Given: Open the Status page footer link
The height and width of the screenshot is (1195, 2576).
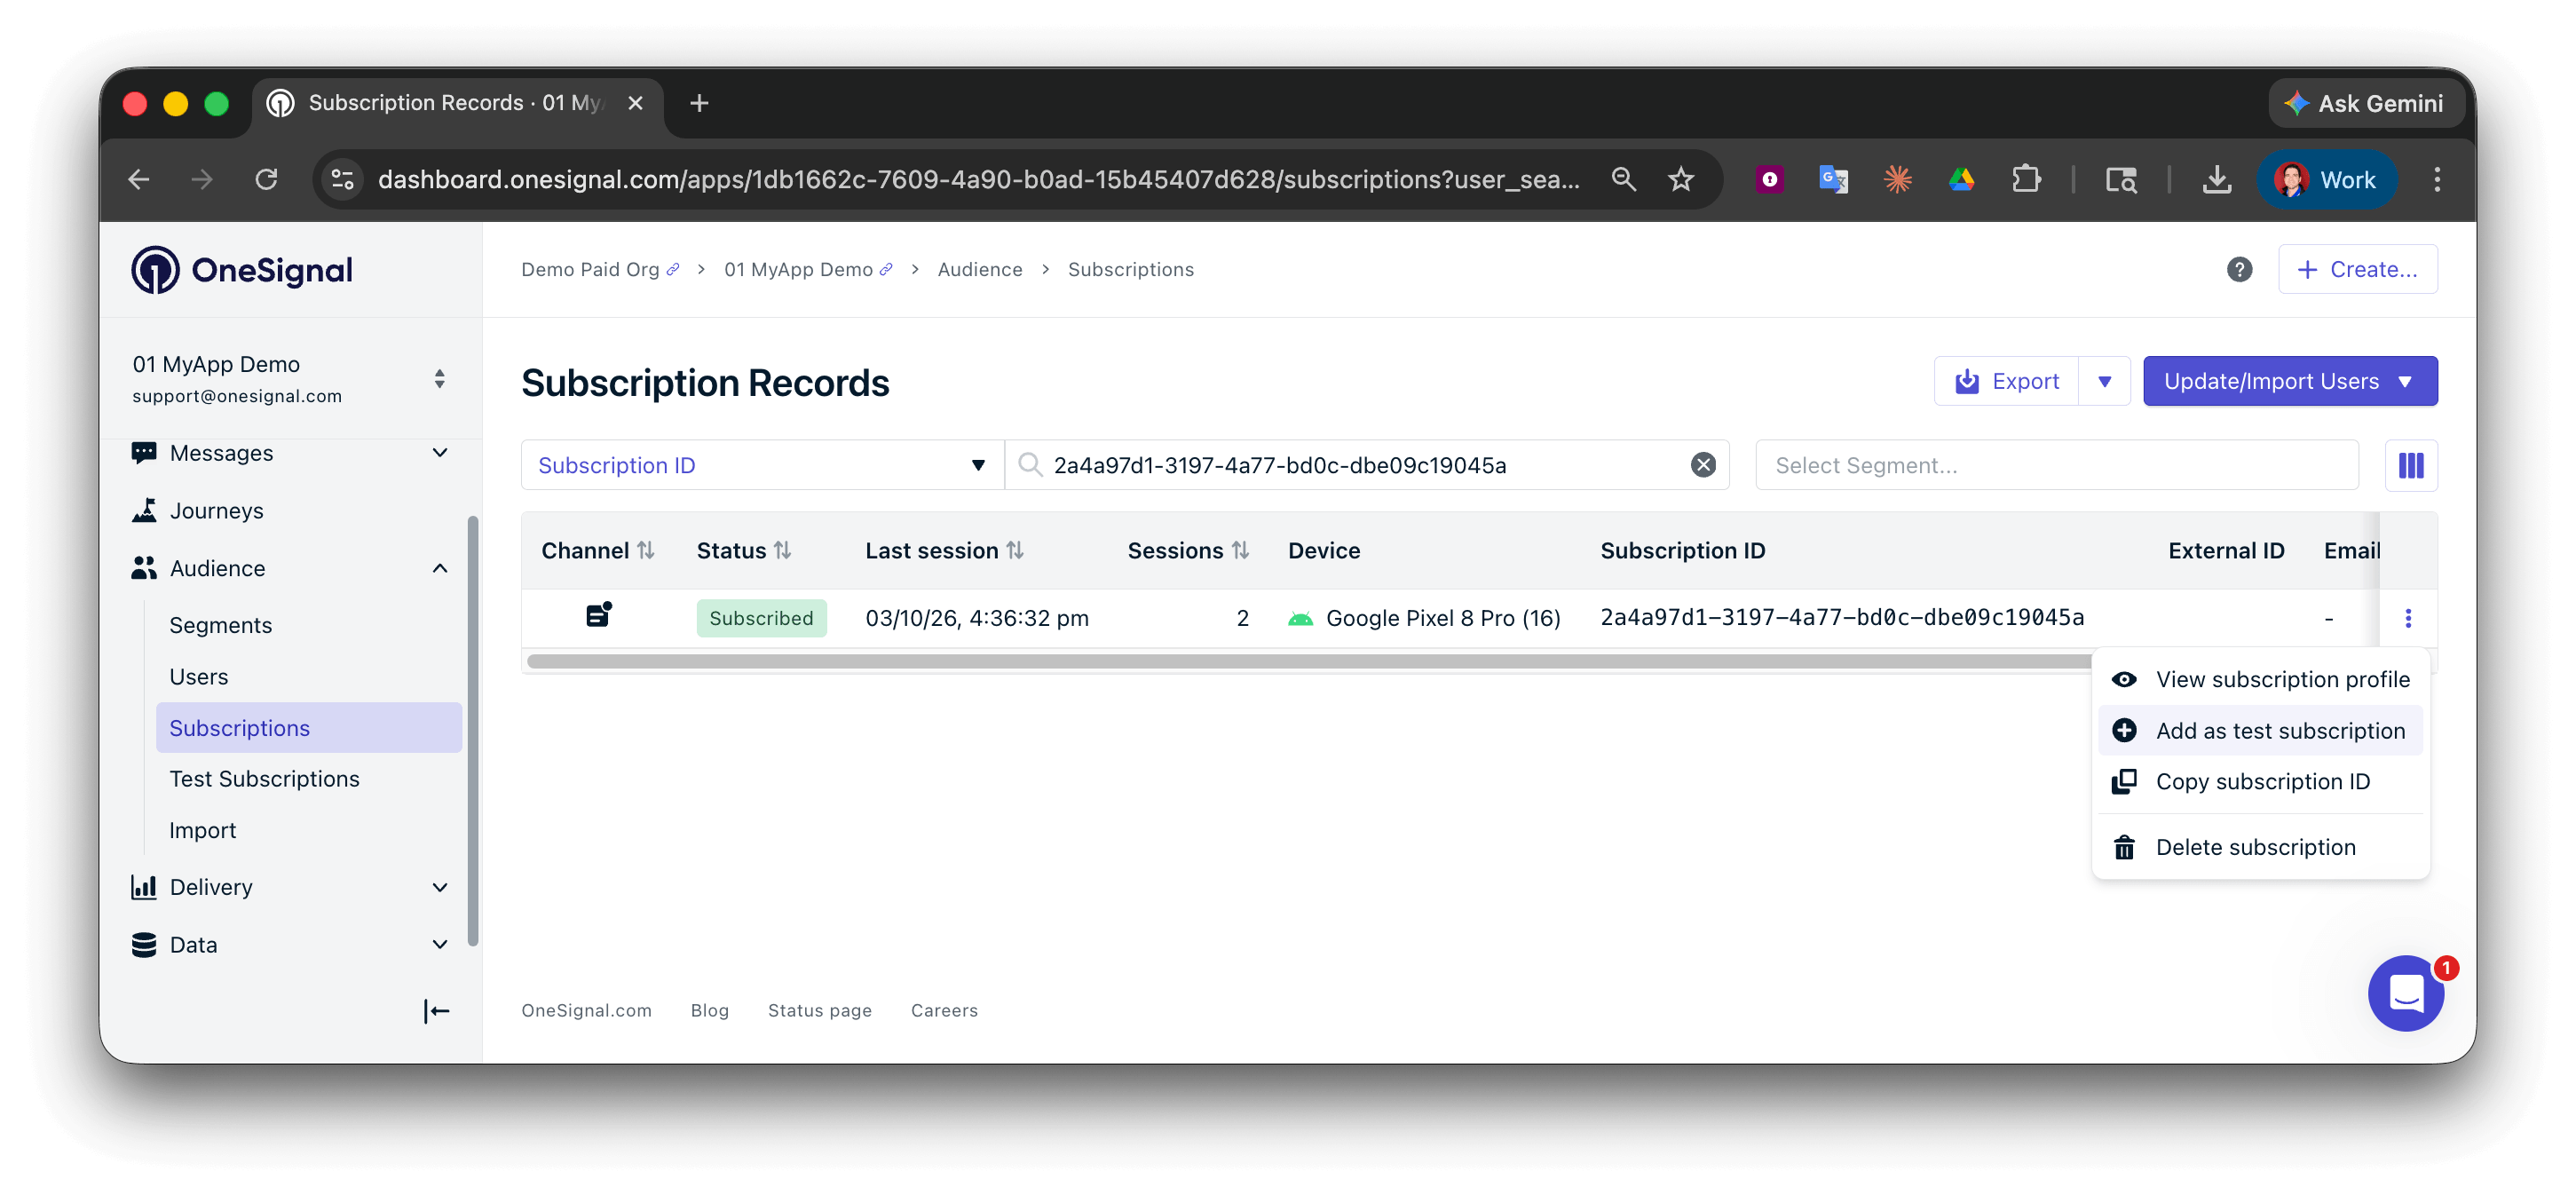Looking at the screenshot, I should pyautogui.click(x=819, y=1010).
